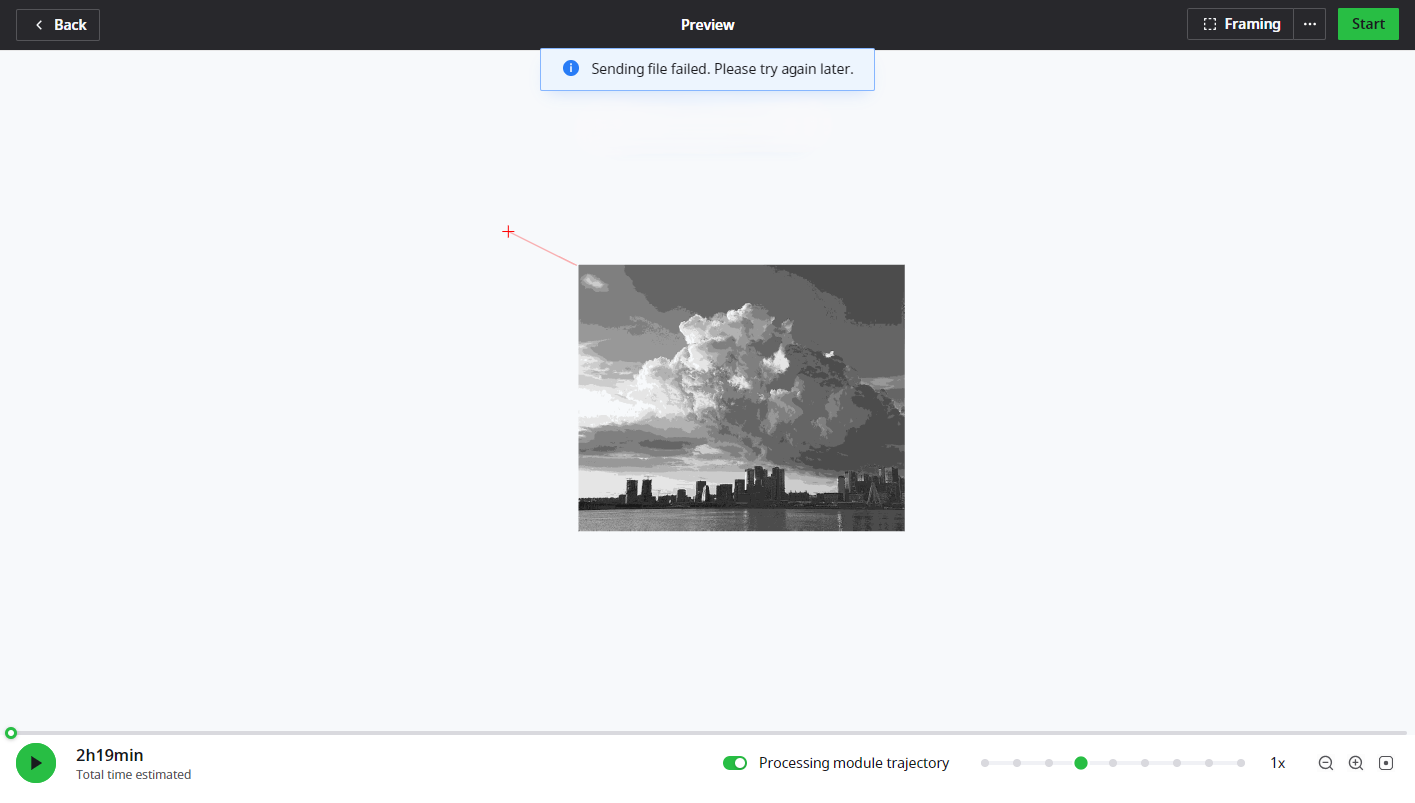Set speed slider to the first dot
1415x803 pixels.
click(985, 763)
